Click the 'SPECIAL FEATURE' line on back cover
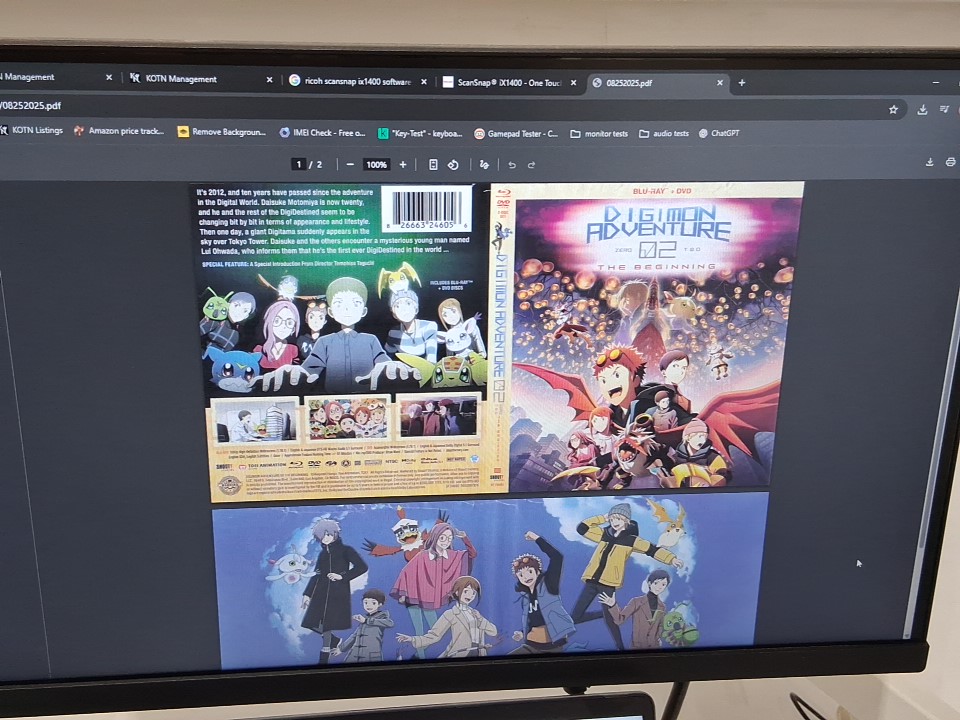This screenshot has width=960, height=720. [288, 263]
